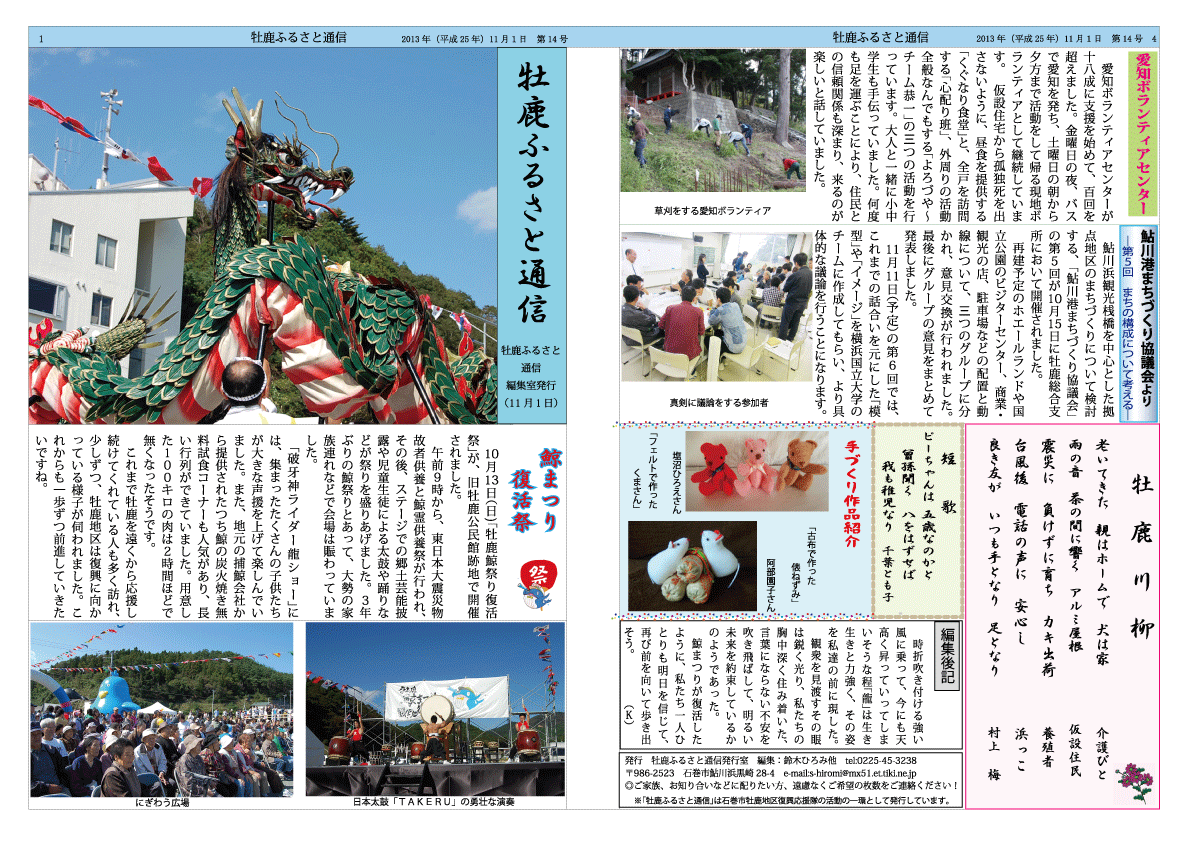Click the tel:0225-45-3238 phone number

tap(887, 761)
